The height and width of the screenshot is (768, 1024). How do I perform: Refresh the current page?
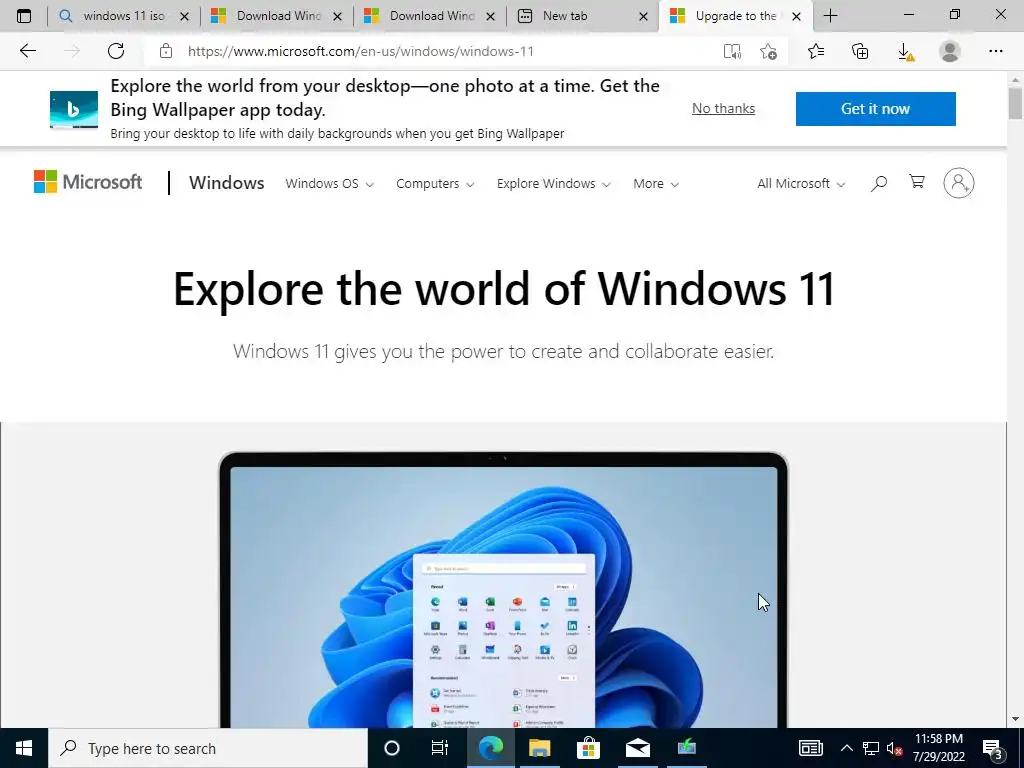click(x=116, y=51)
